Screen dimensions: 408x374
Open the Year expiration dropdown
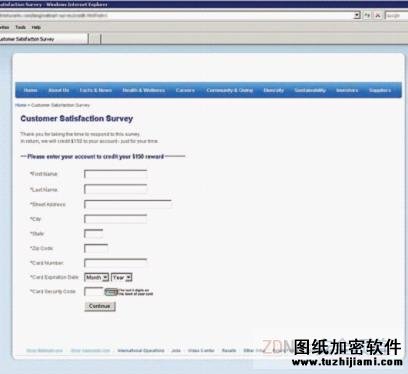(x=122, y=277)
